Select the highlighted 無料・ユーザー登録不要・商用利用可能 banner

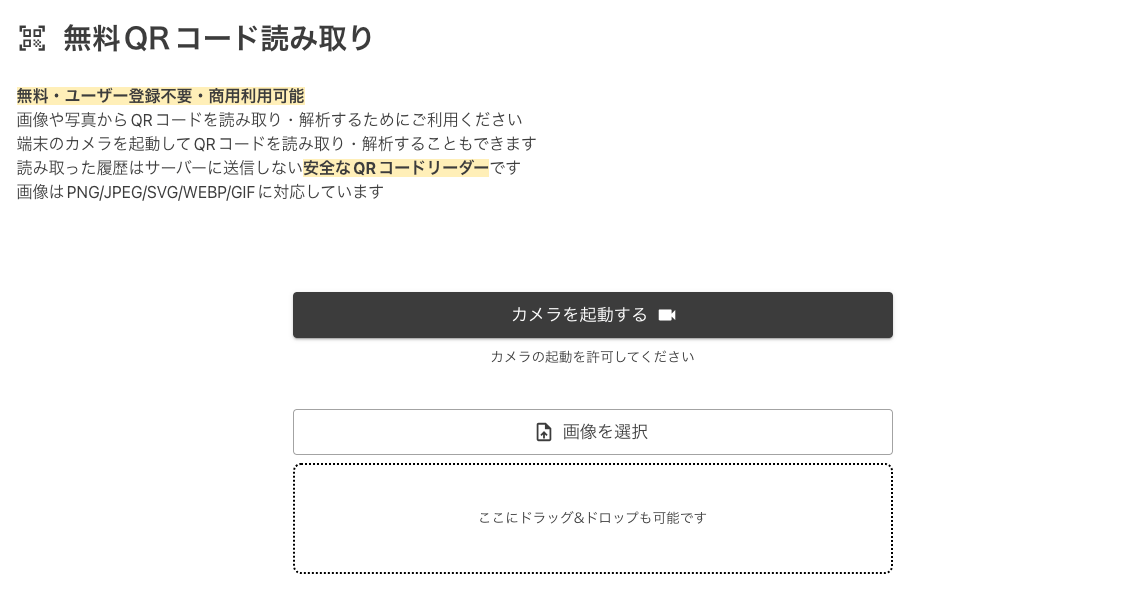160,95
